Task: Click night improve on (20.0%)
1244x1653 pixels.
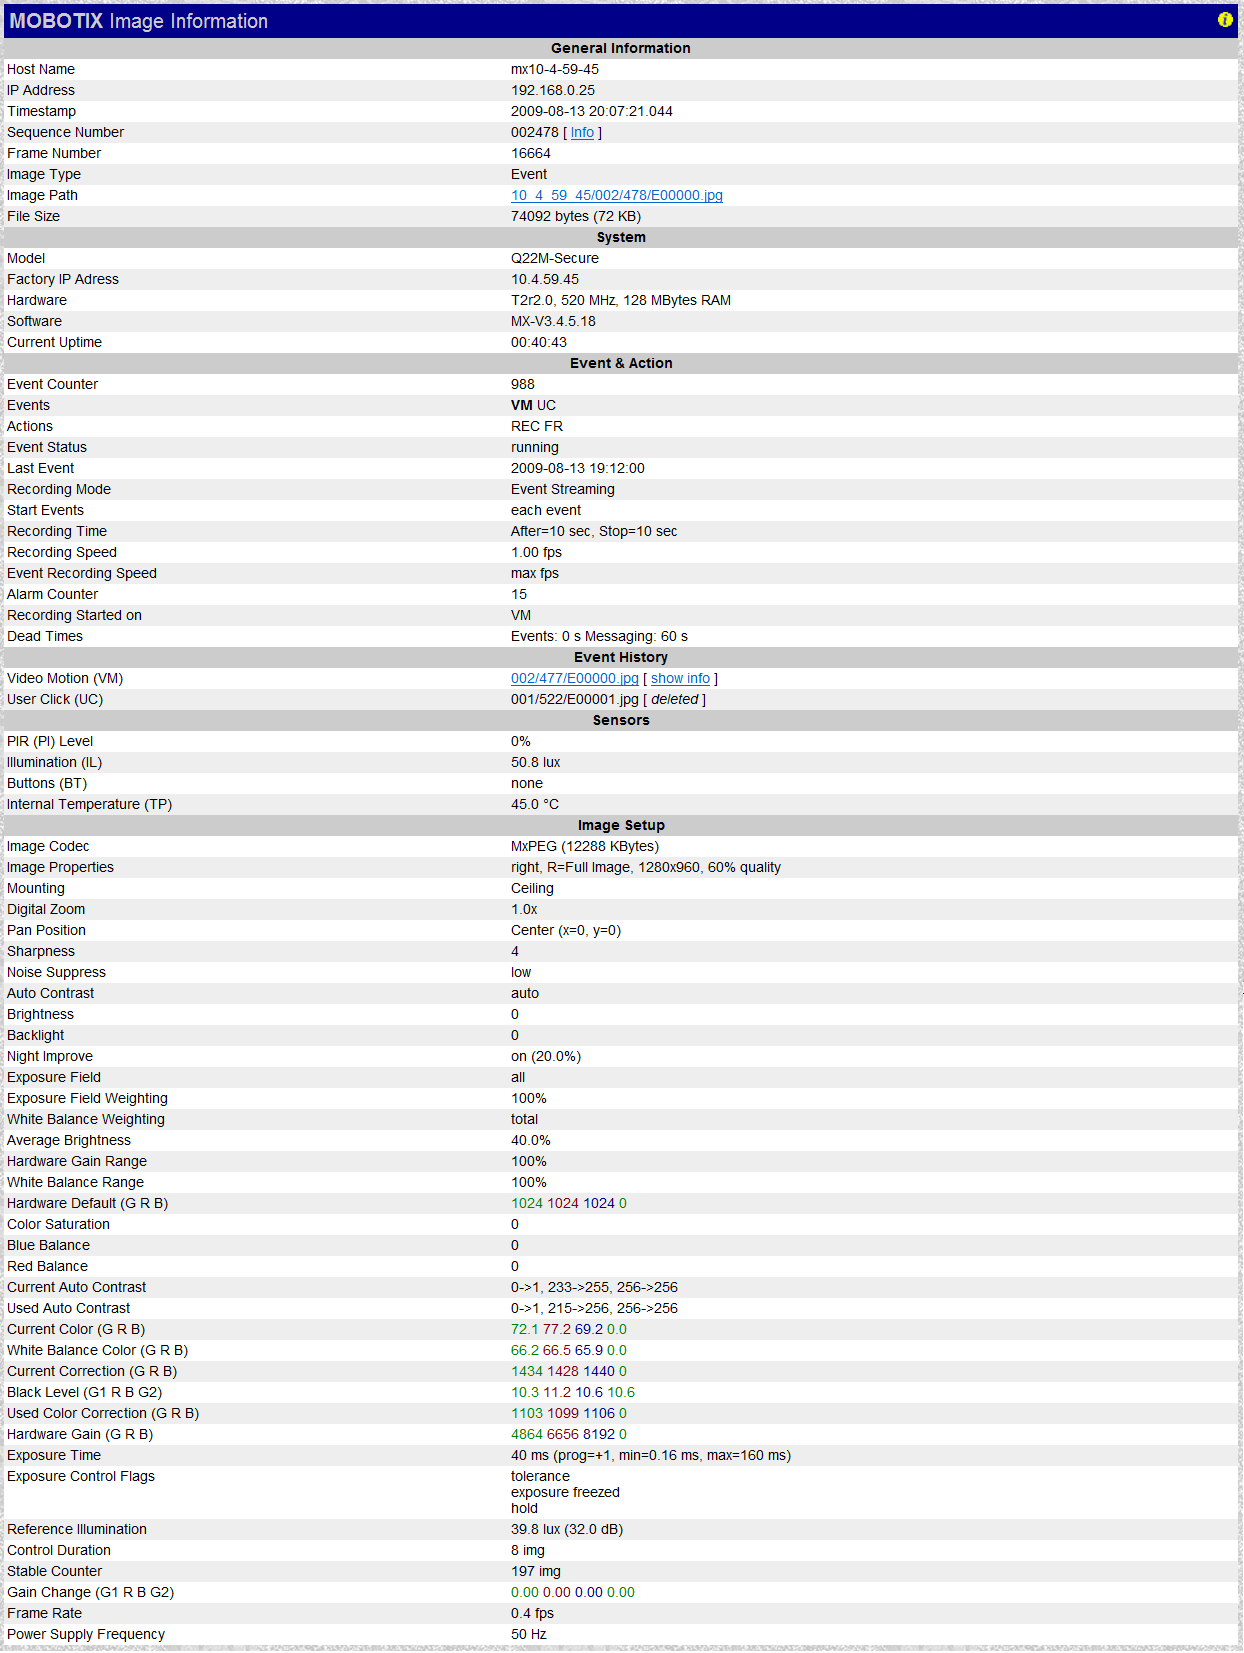Action: click(x=546, y=1056)
